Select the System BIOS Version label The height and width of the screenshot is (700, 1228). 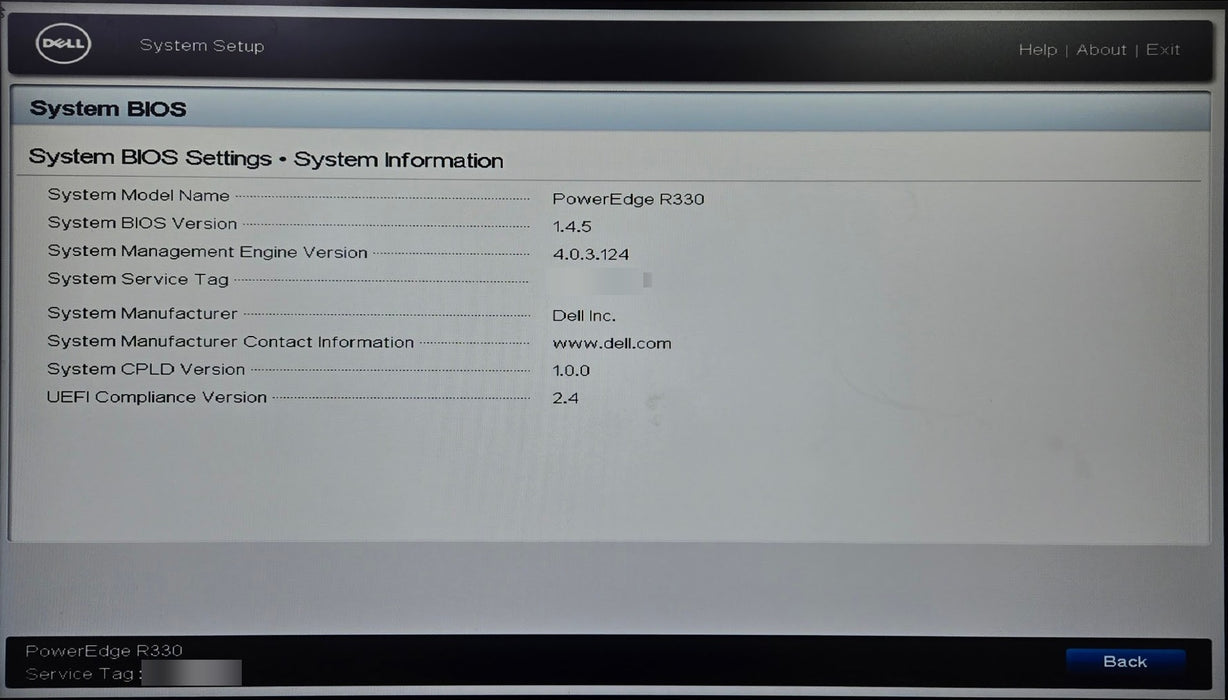(142, 224)
